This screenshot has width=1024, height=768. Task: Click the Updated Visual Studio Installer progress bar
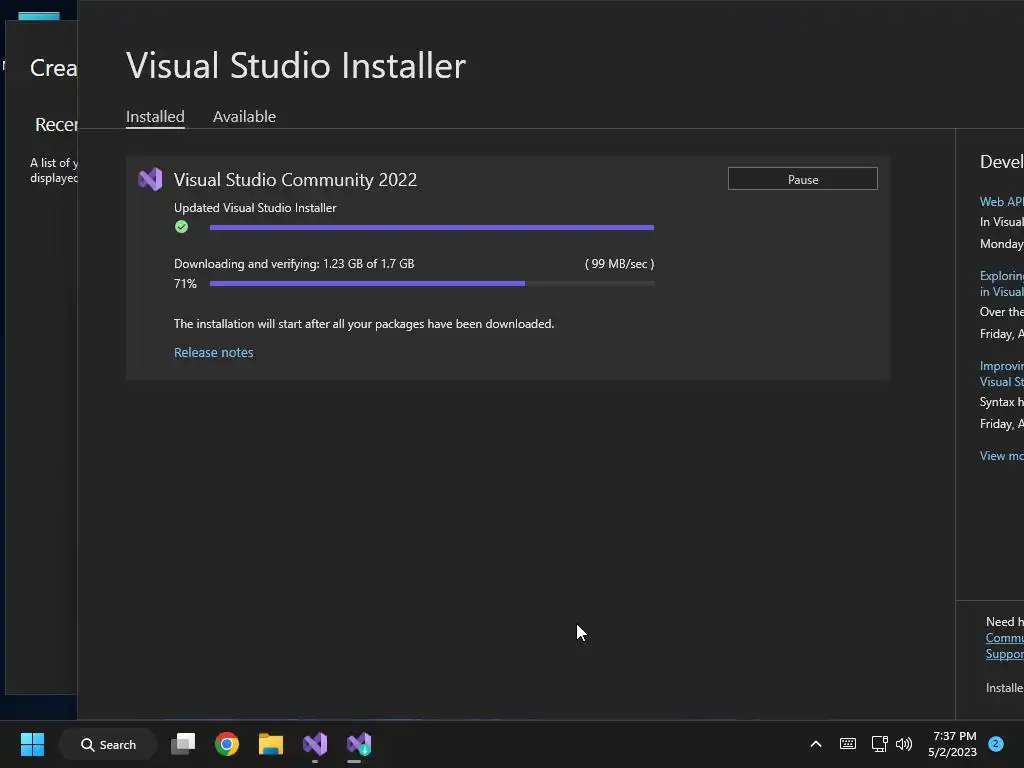pos(432,227)
